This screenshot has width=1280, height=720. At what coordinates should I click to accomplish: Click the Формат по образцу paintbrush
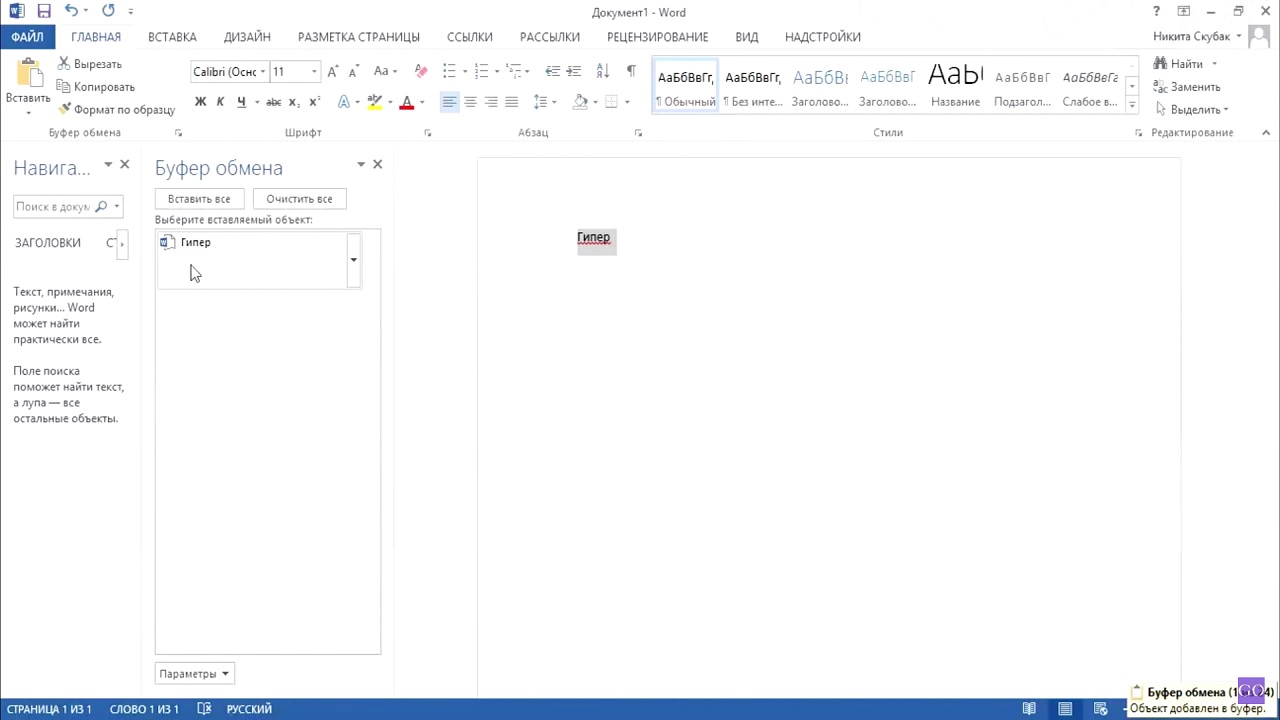[x=116, y=110]
